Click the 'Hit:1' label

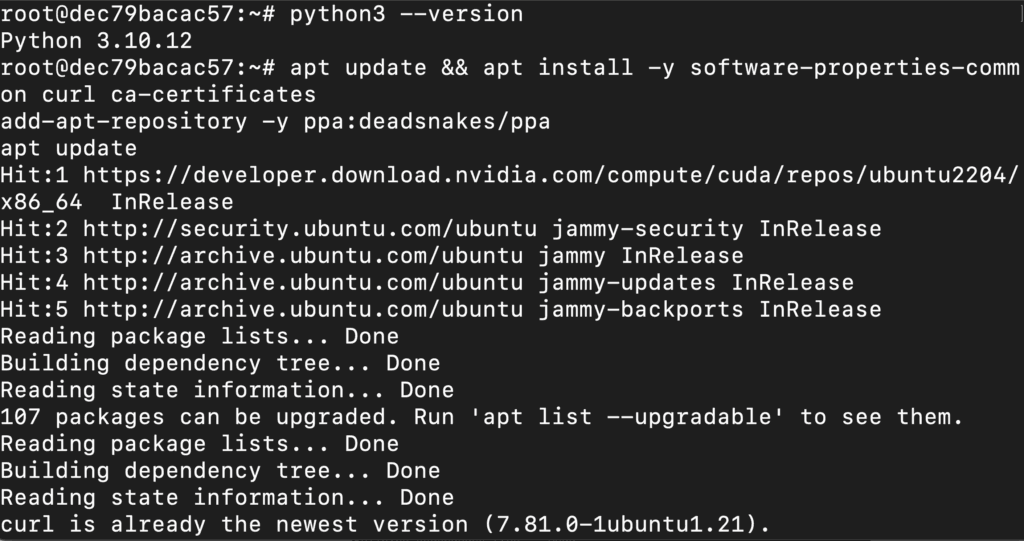pos(34,175)
